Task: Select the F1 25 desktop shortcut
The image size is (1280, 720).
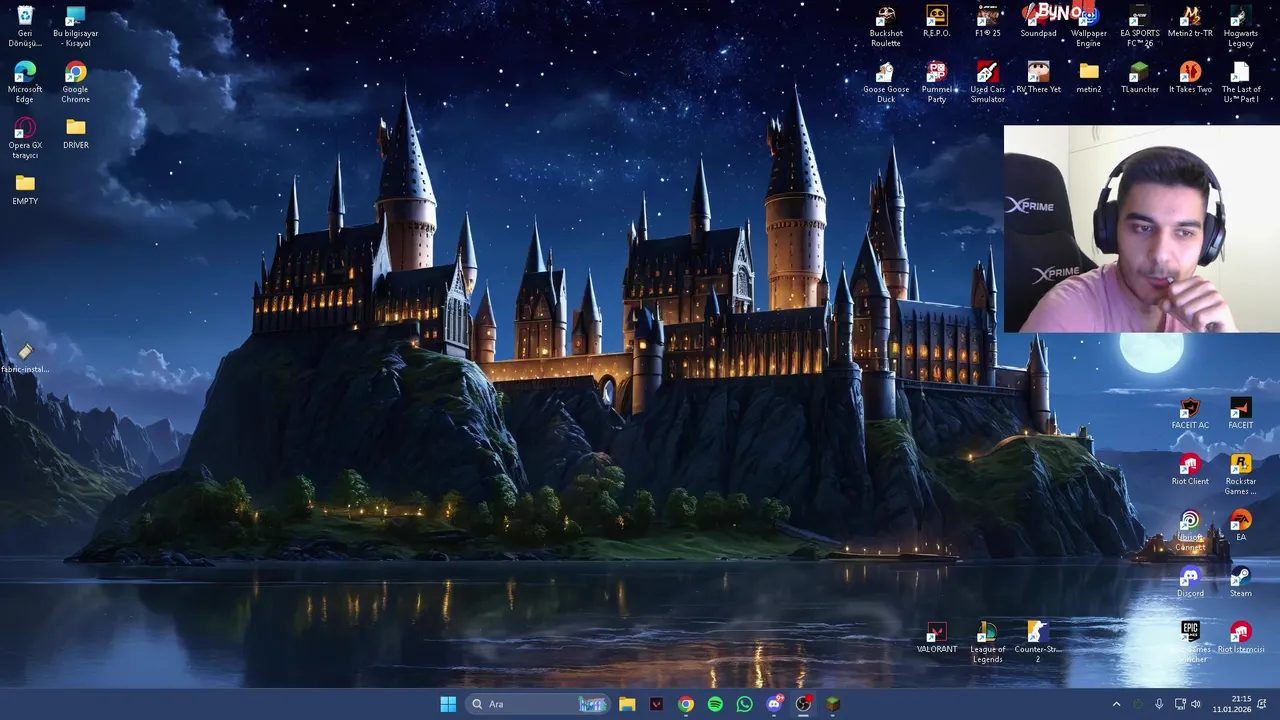Action: [987, 22]
